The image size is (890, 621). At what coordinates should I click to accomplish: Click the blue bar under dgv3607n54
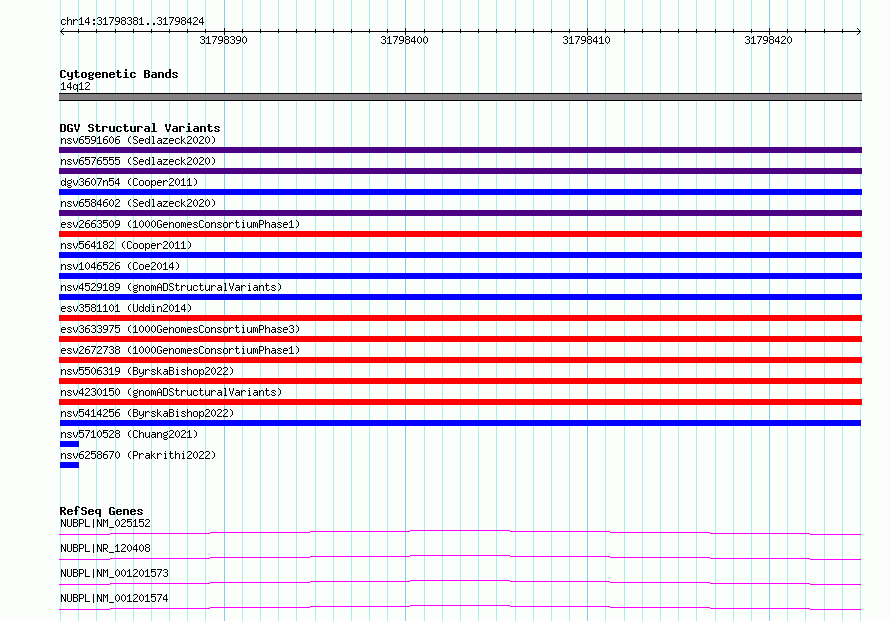point(460,192)
